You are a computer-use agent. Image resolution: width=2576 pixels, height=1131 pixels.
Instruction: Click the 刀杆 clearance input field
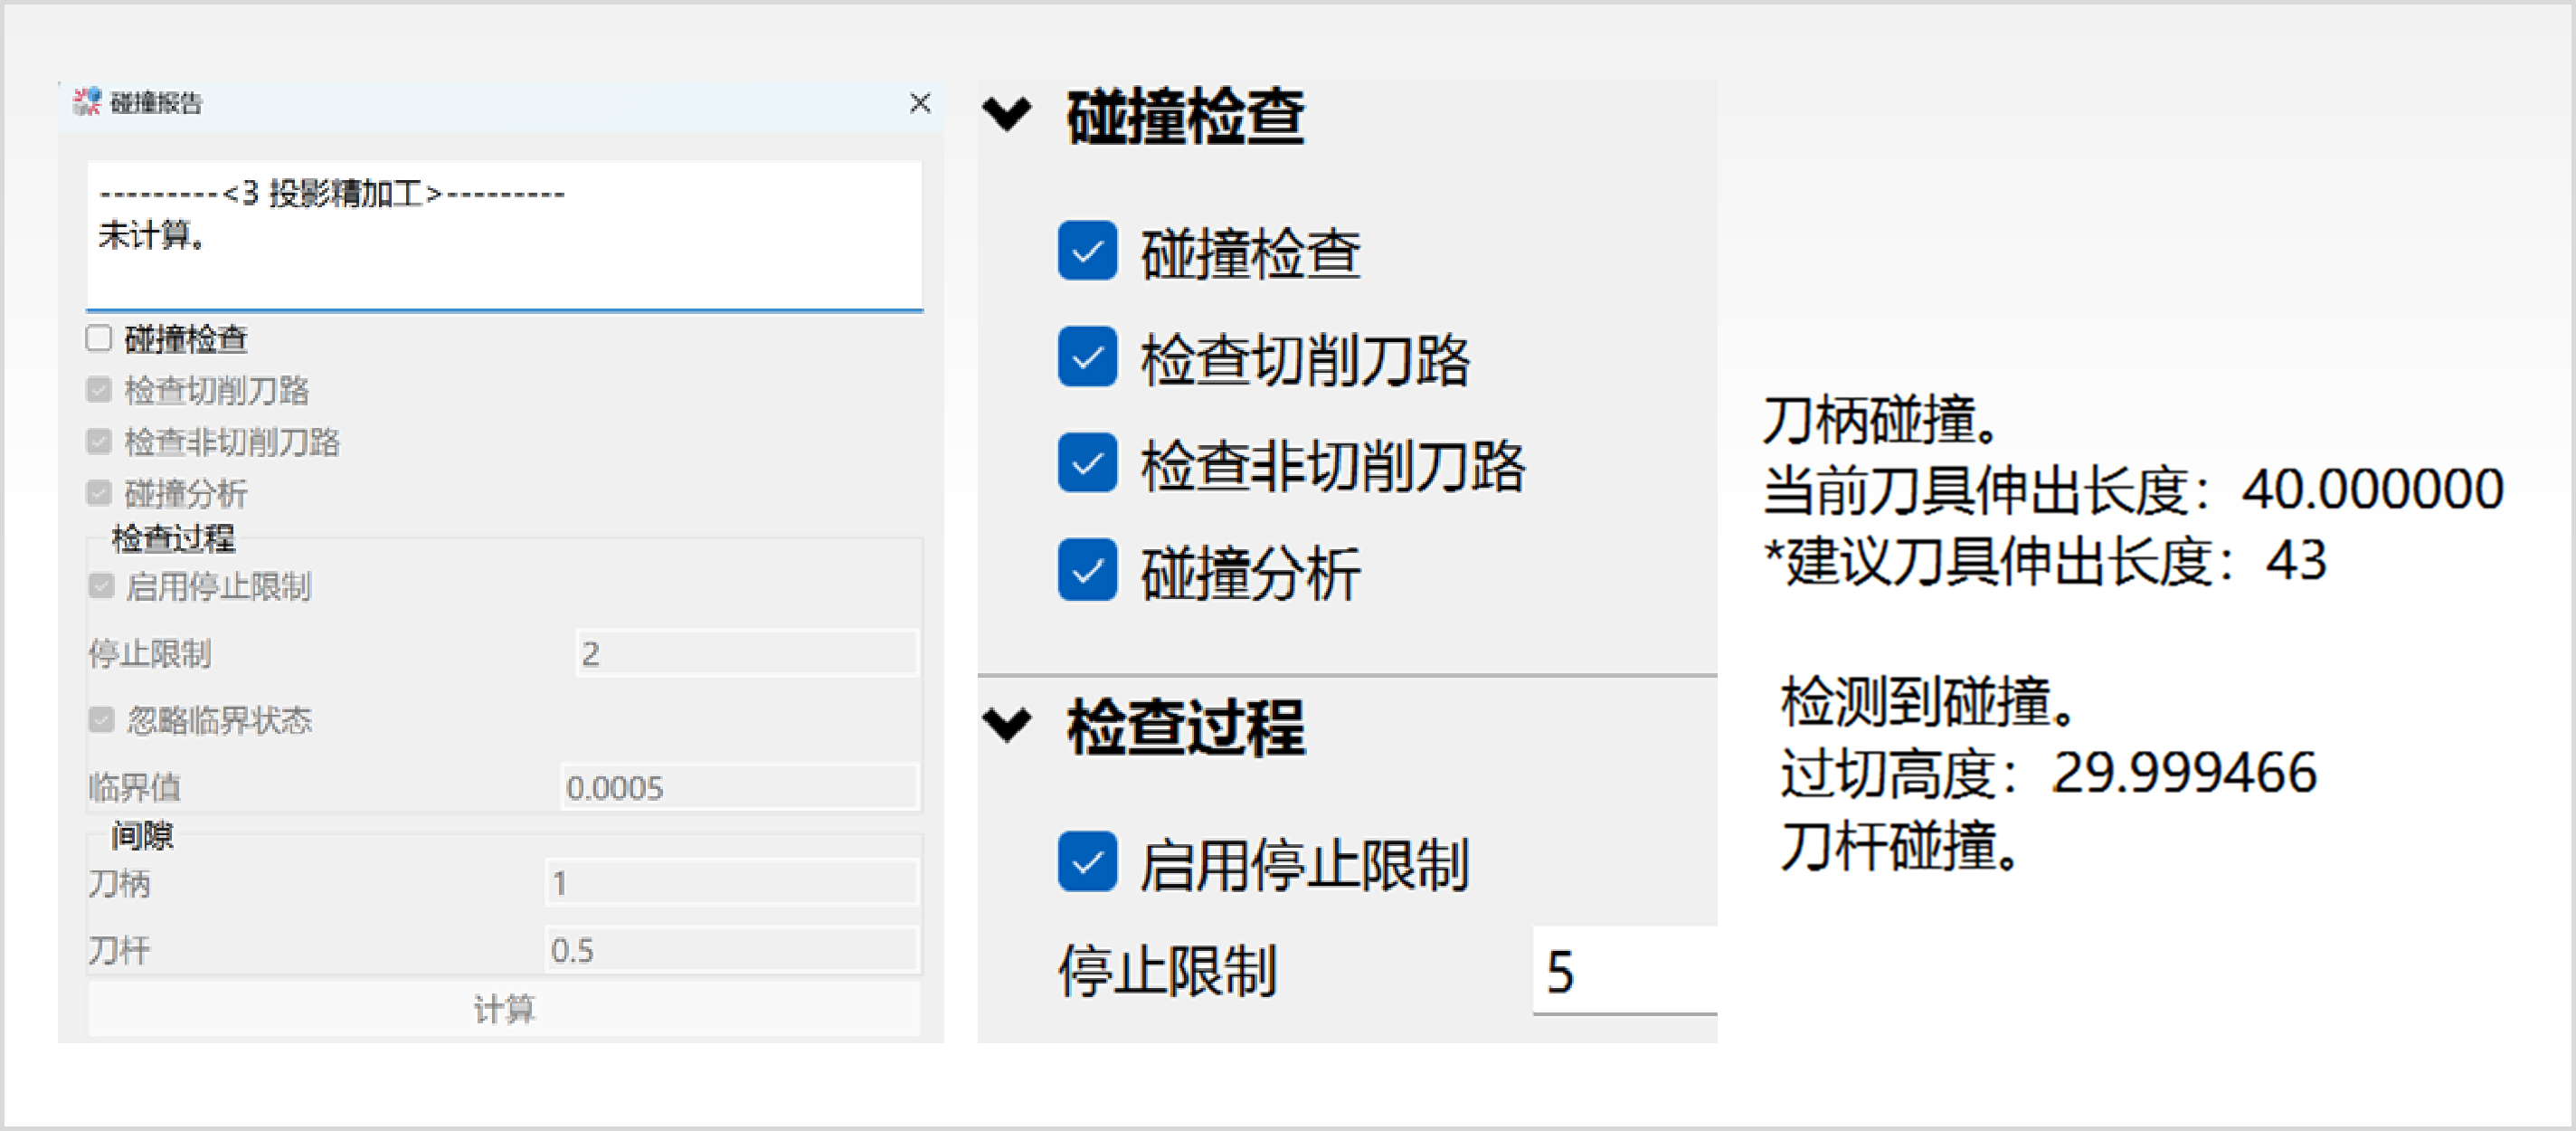pos(731,949)
